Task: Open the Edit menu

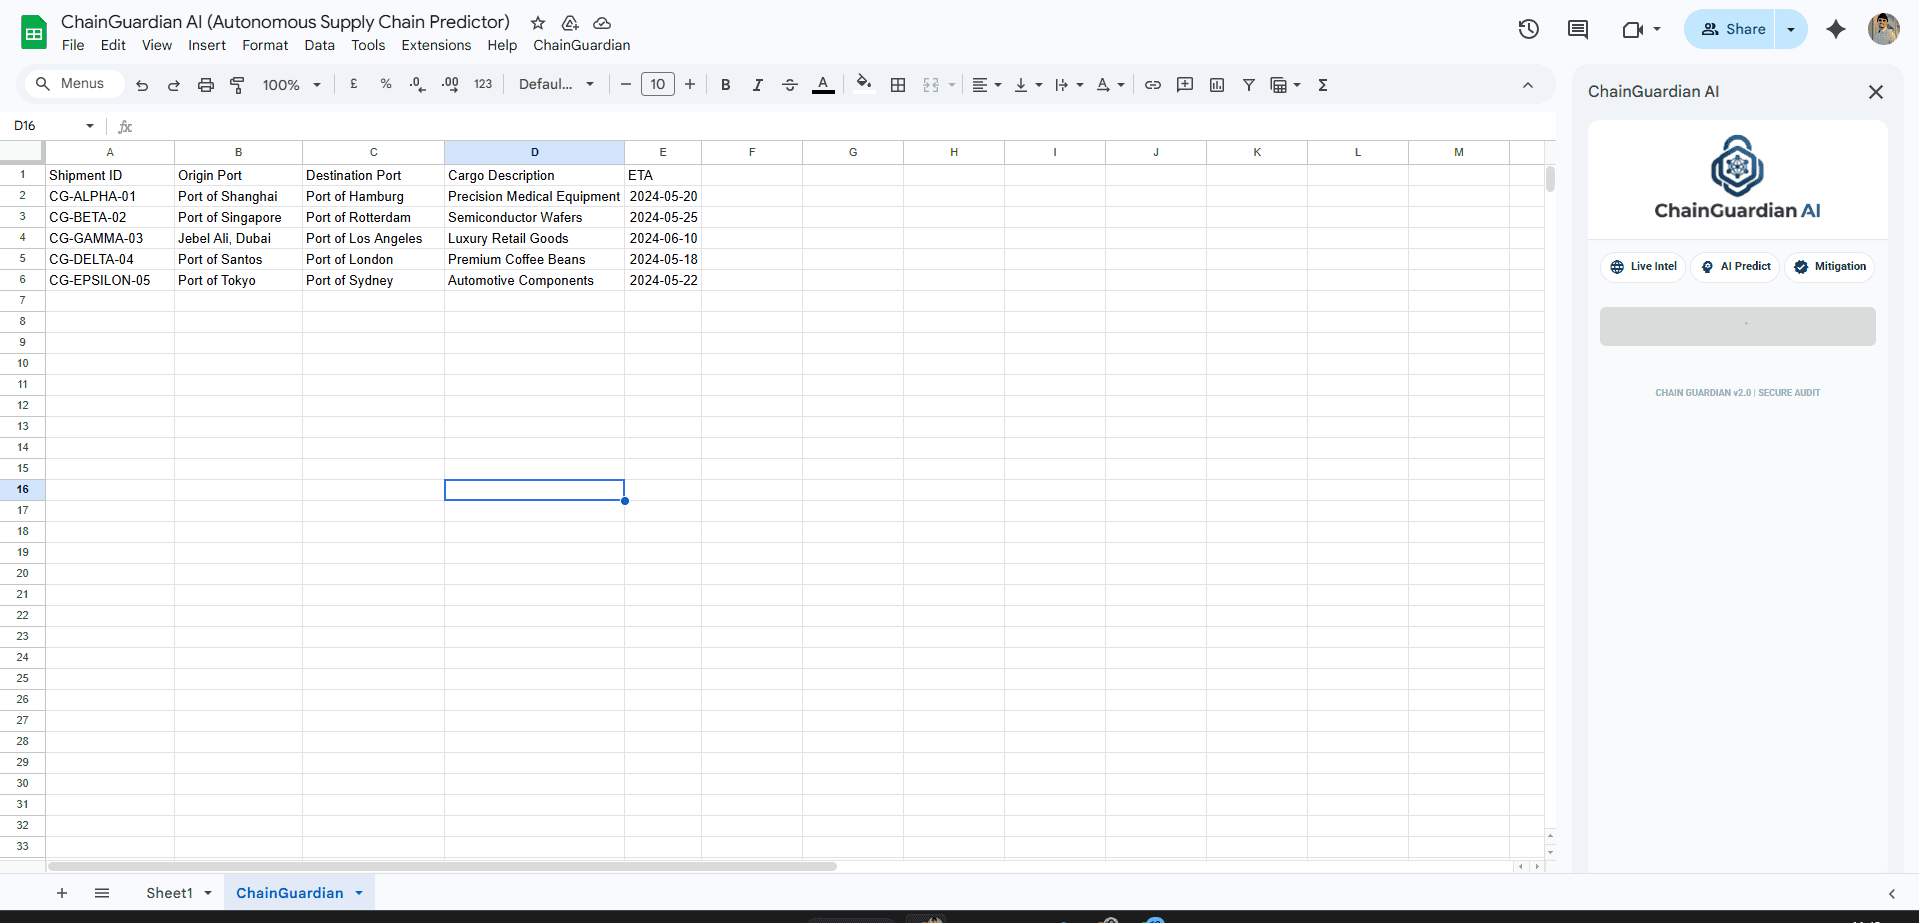Action: [x=113, y=45]
